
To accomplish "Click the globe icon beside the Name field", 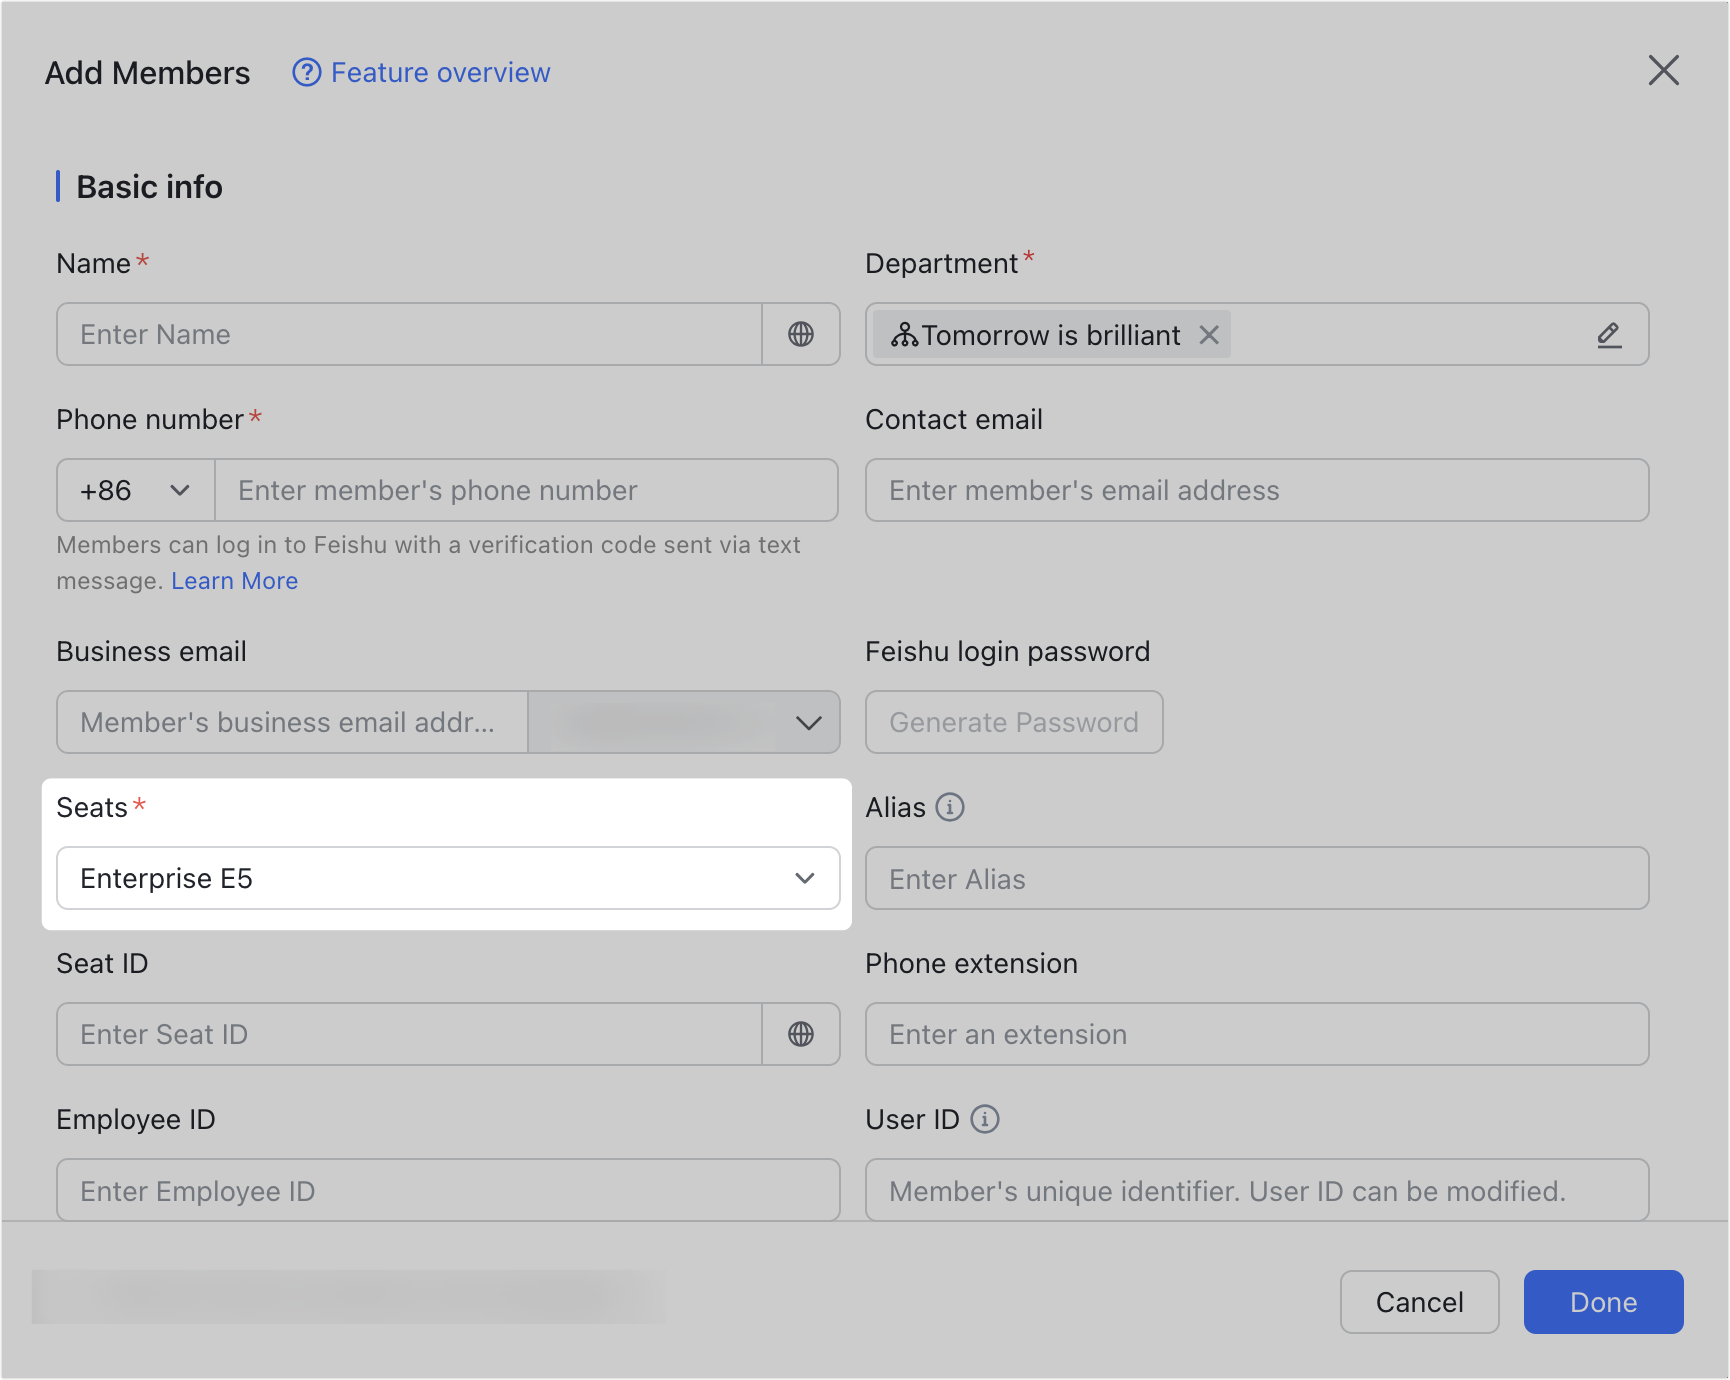I will click(800, 334).
